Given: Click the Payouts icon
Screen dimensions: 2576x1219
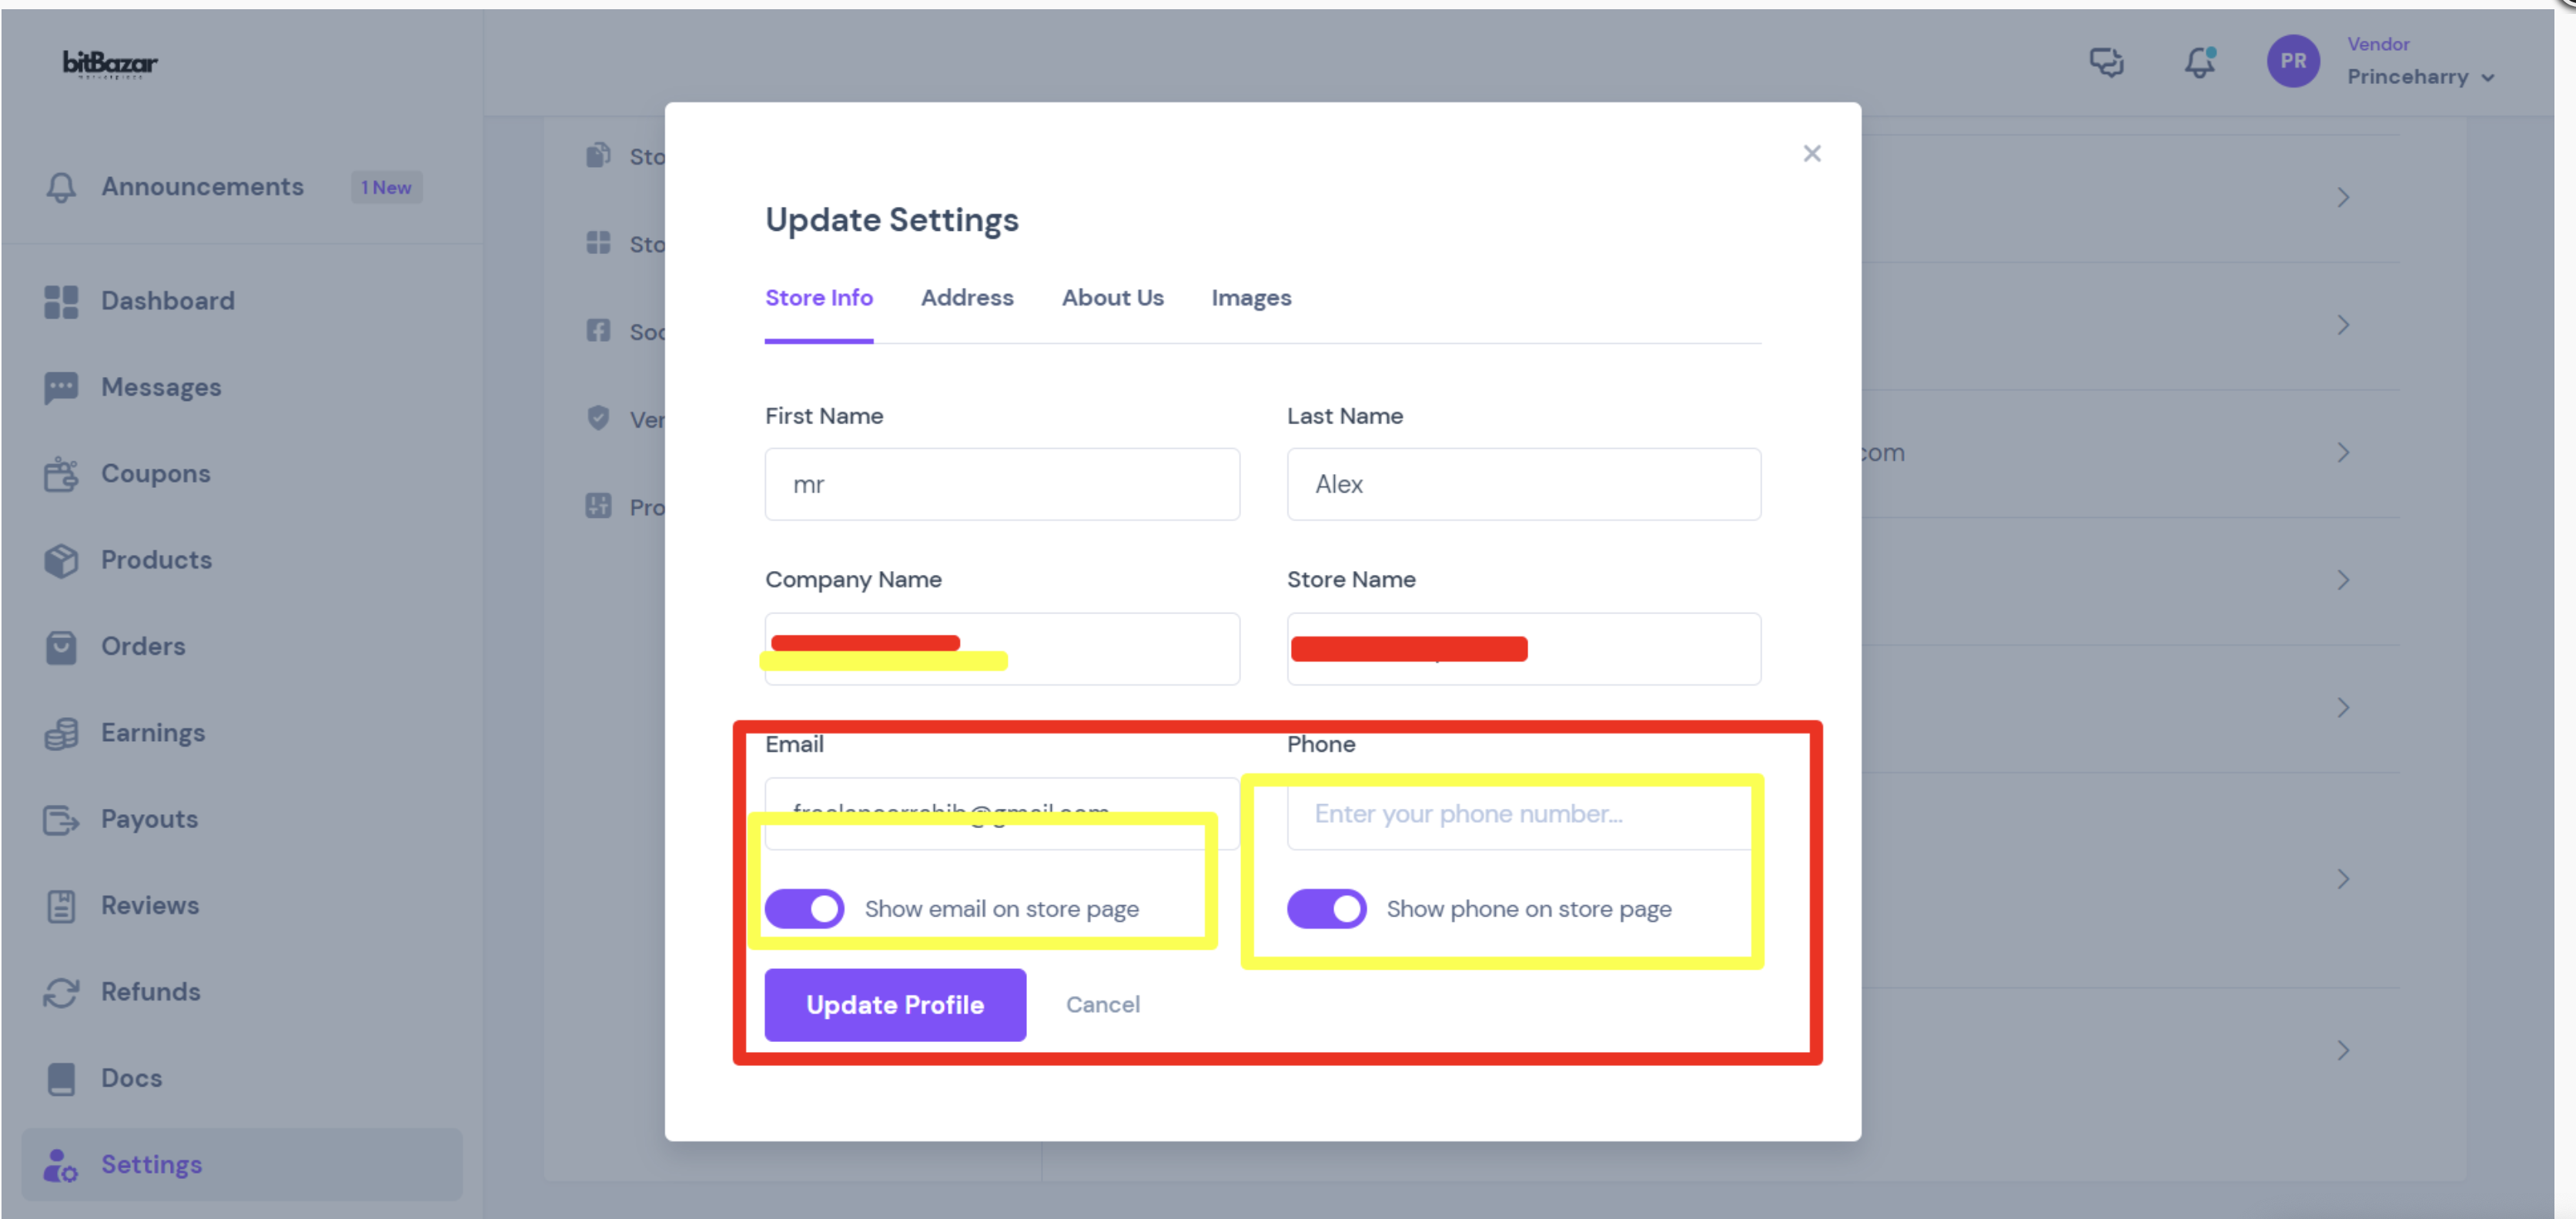Looking at the screenshot, I should (x=61, y=820).
